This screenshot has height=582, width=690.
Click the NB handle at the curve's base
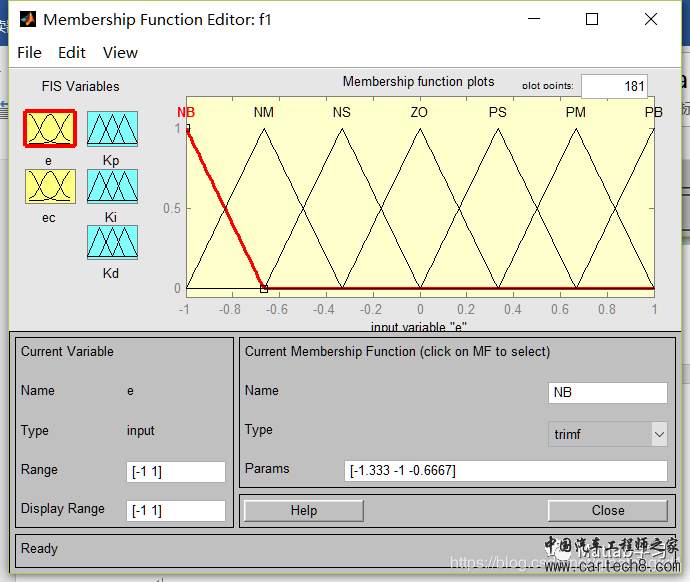[x=264, y=289]
